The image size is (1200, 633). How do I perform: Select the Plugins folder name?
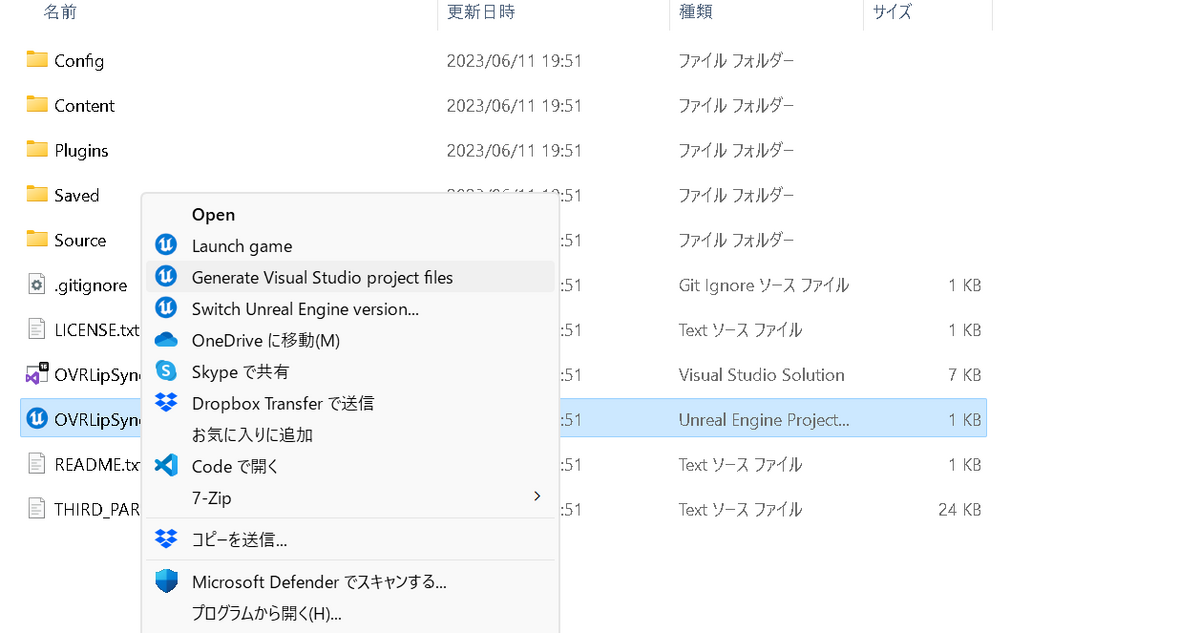pos(81,150)
